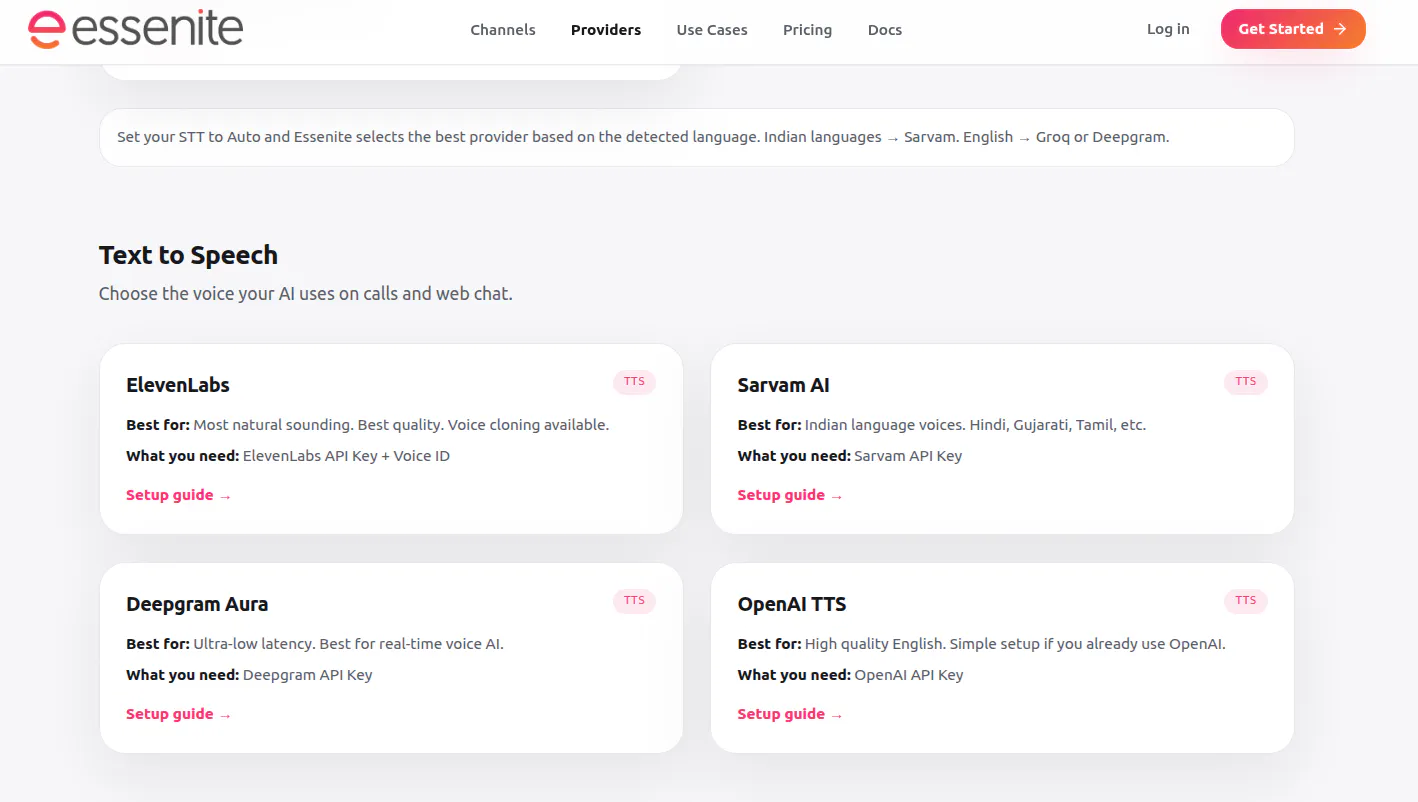This screenshot has height=802, width=1418.
Task: Click the OpenAI TTS card title
Action: coord(792,604)
